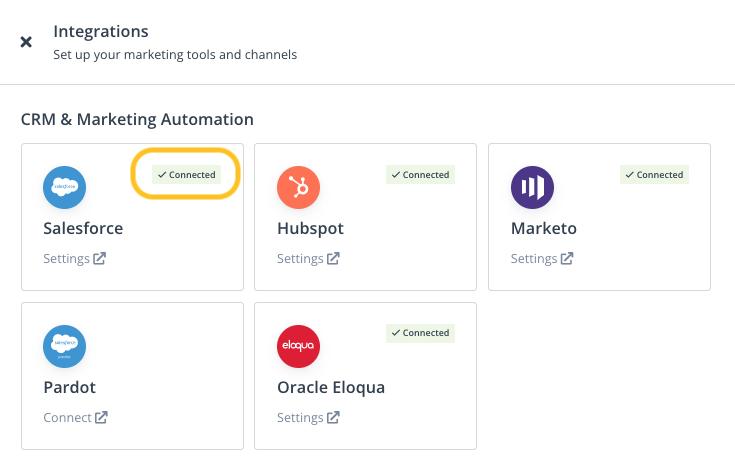Open Oracle Eloqua Settings link
The image size is (735, 463).
tap(300, 418)
